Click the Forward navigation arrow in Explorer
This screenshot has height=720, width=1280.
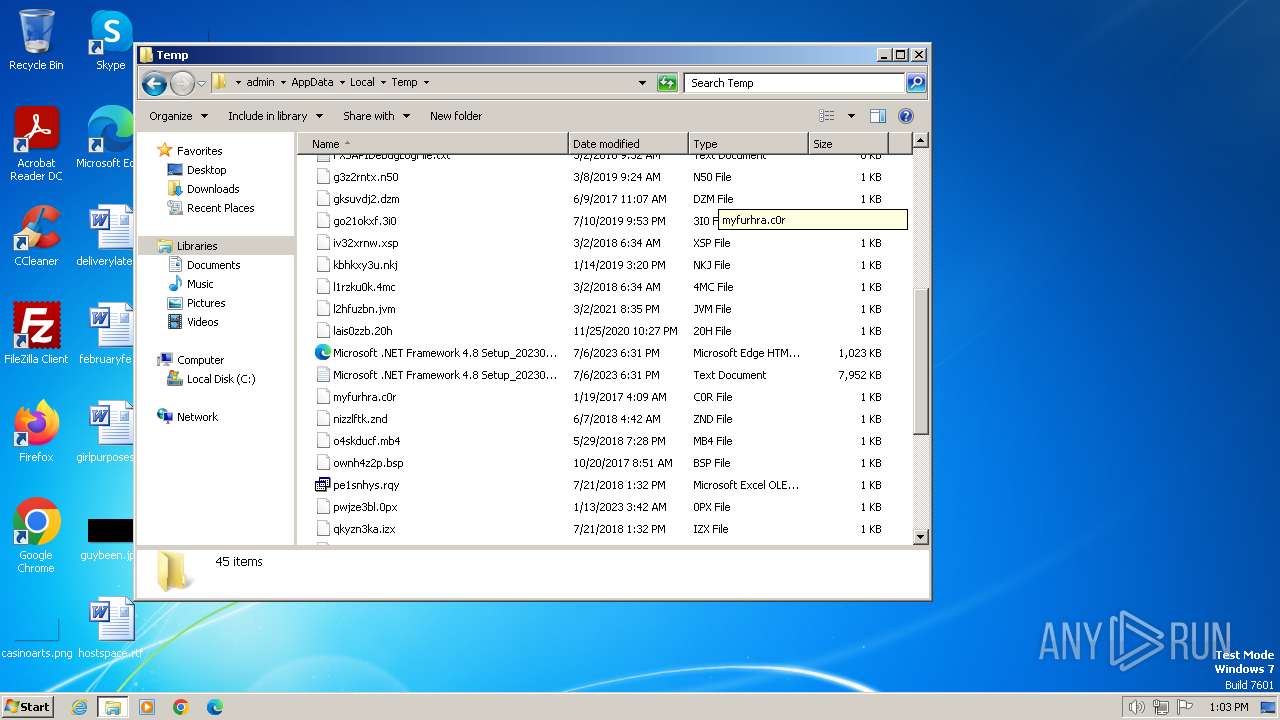(182, 83)
